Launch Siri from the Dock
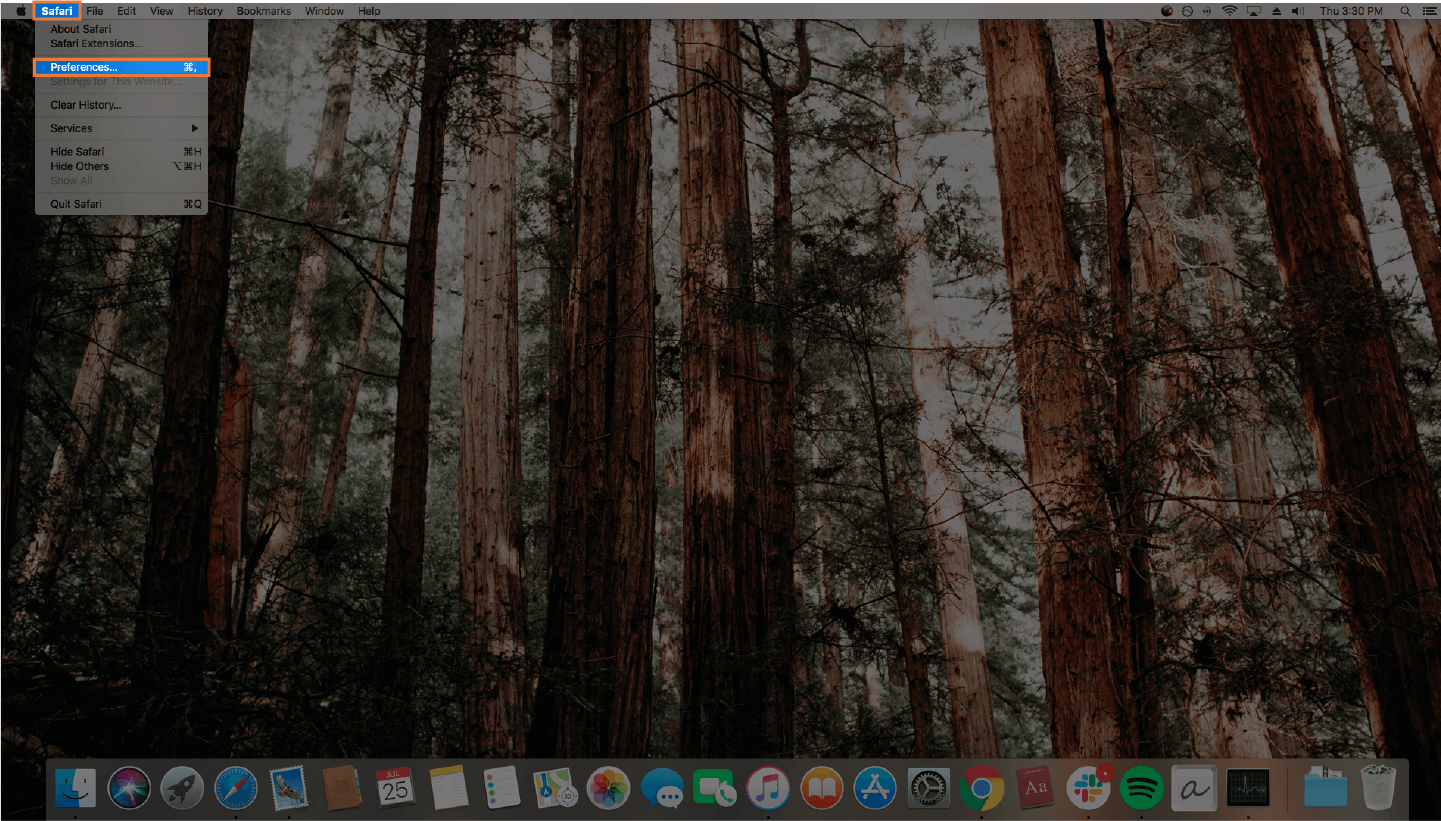 129,789
